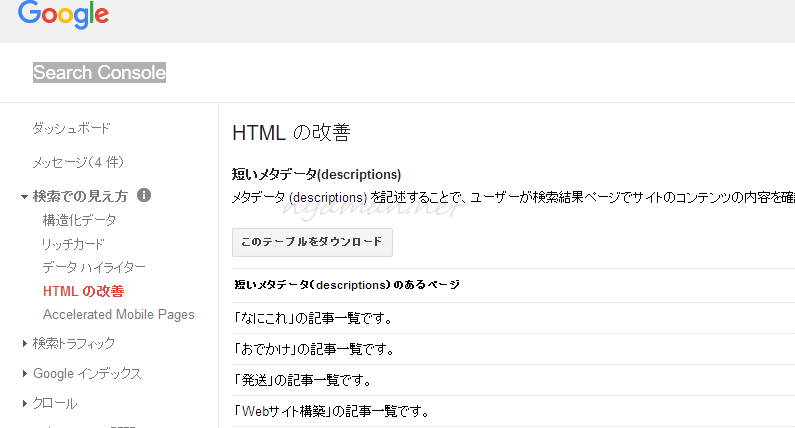This screenshot has width=795, height=428.
Task: Select the 検索での見え方 sidebar heading
Action: [80, 196]
